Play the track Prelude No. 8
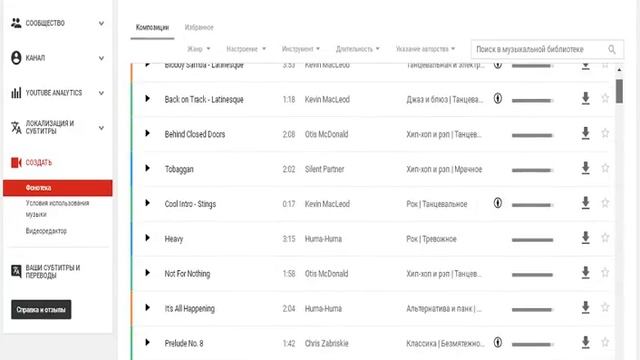Screen dimensions: 640x360 pyautogui.click(x=147, y=342)
